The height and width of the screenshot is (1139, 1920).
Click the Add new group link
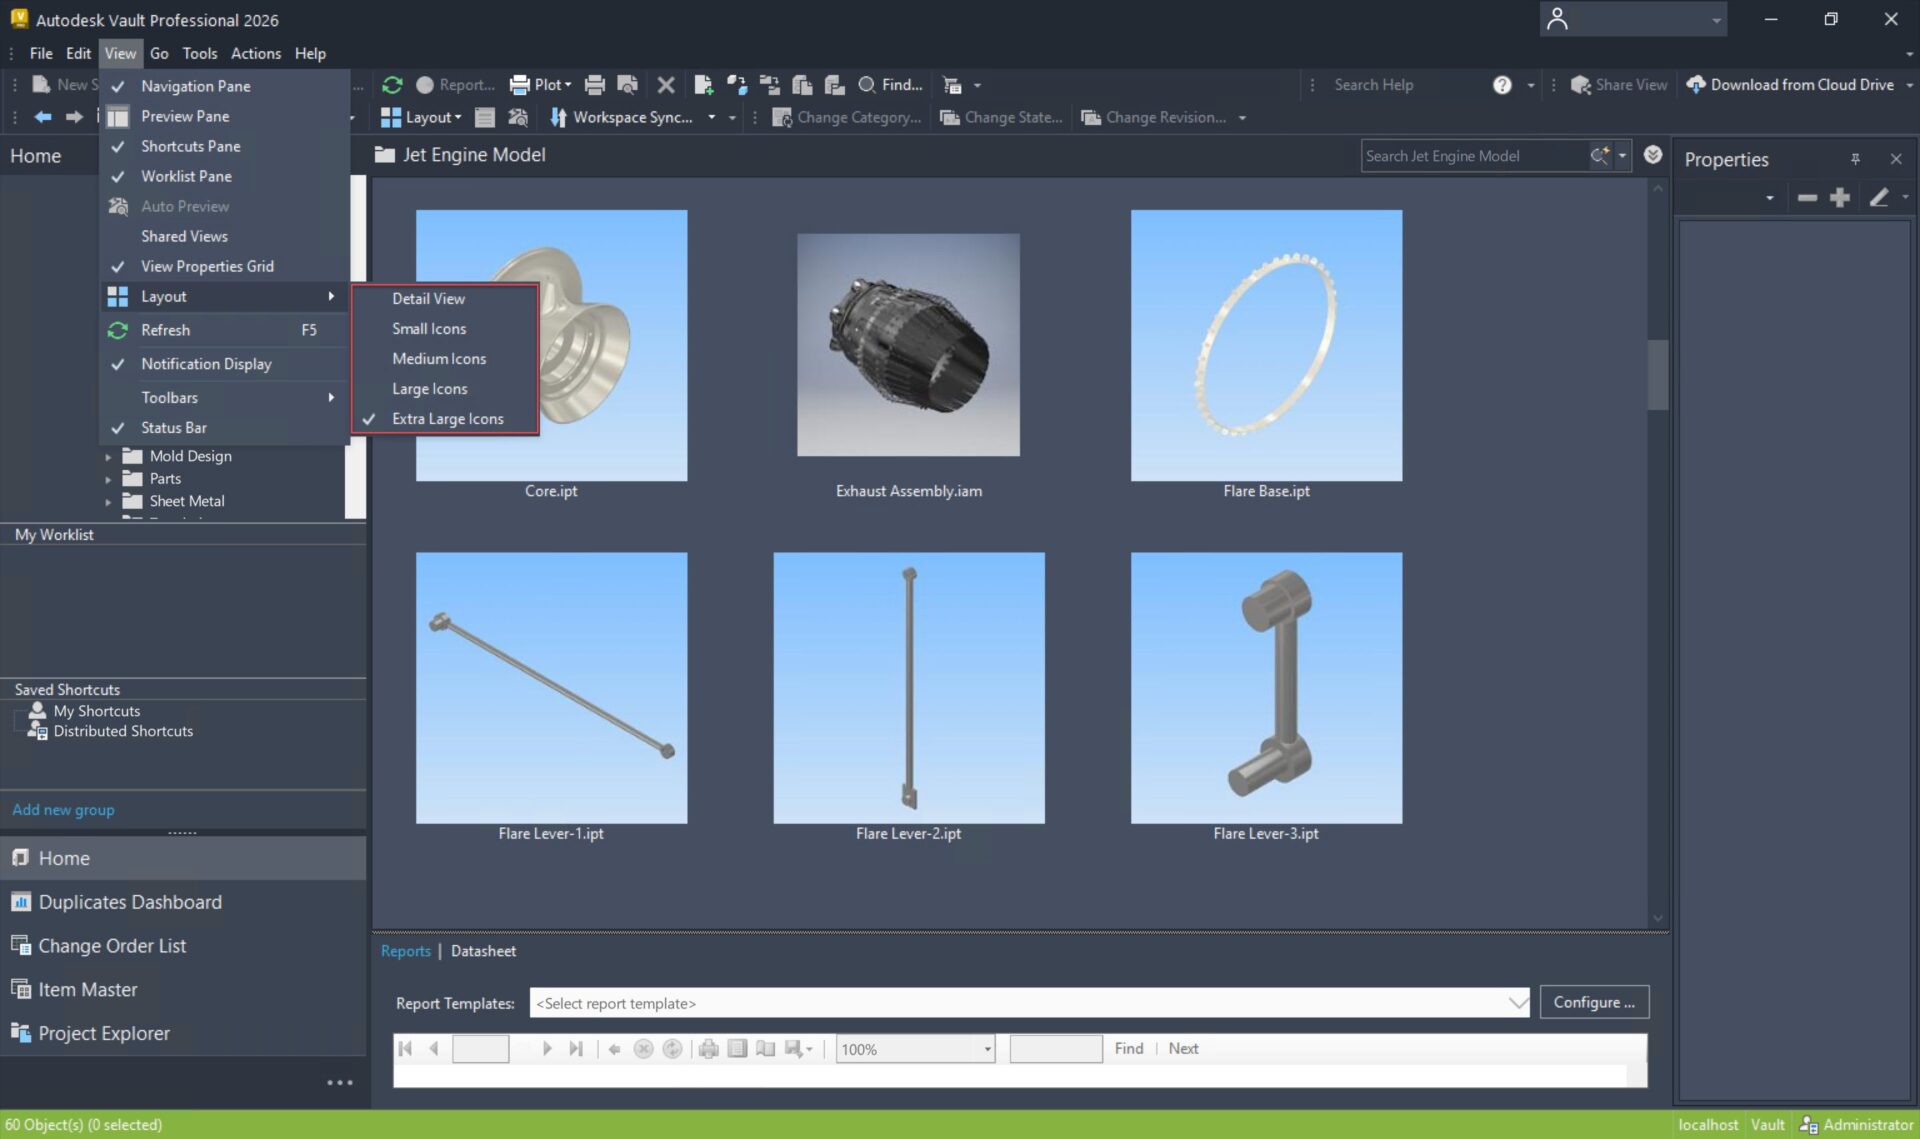[x=63, y=810]
